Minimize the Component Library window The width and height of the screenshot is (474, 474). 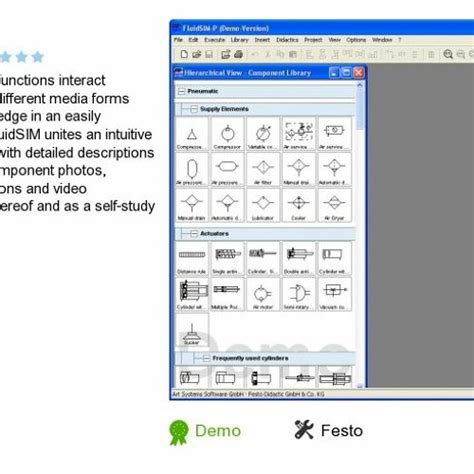click(x=334, y=73)
